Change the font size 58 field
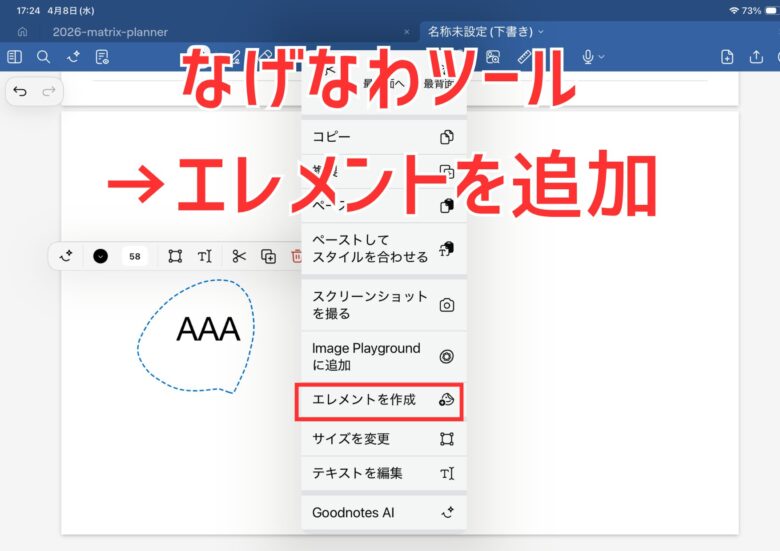Screen dimensions: 780x551 point(135,257)
